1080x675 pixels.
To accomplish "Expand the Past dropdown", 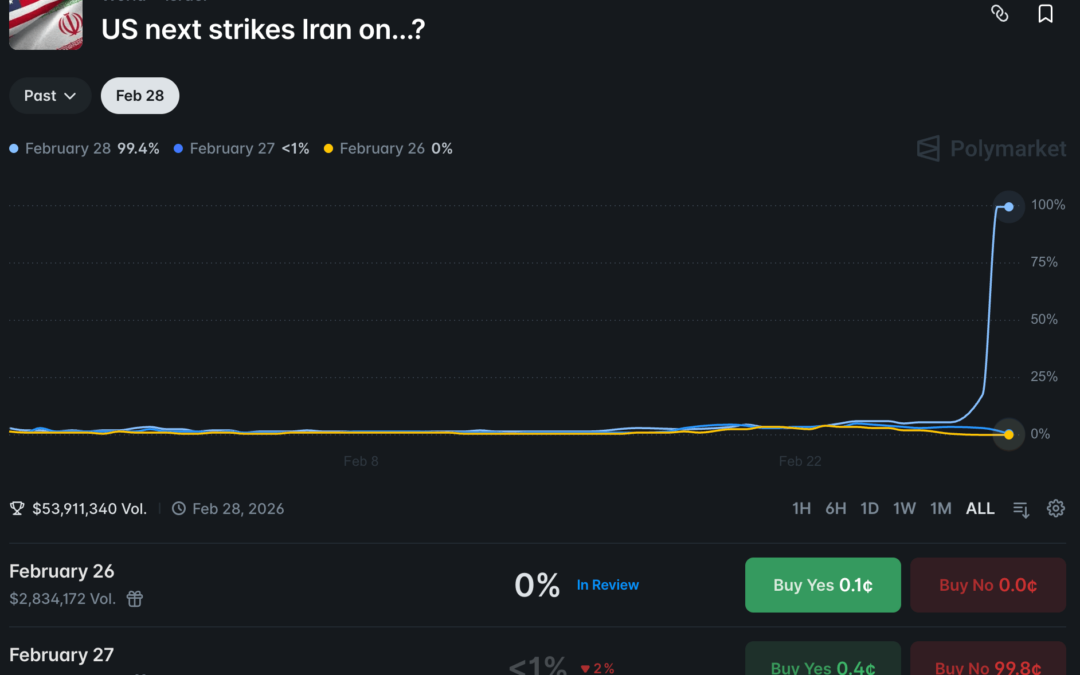I will pos(51,96).
